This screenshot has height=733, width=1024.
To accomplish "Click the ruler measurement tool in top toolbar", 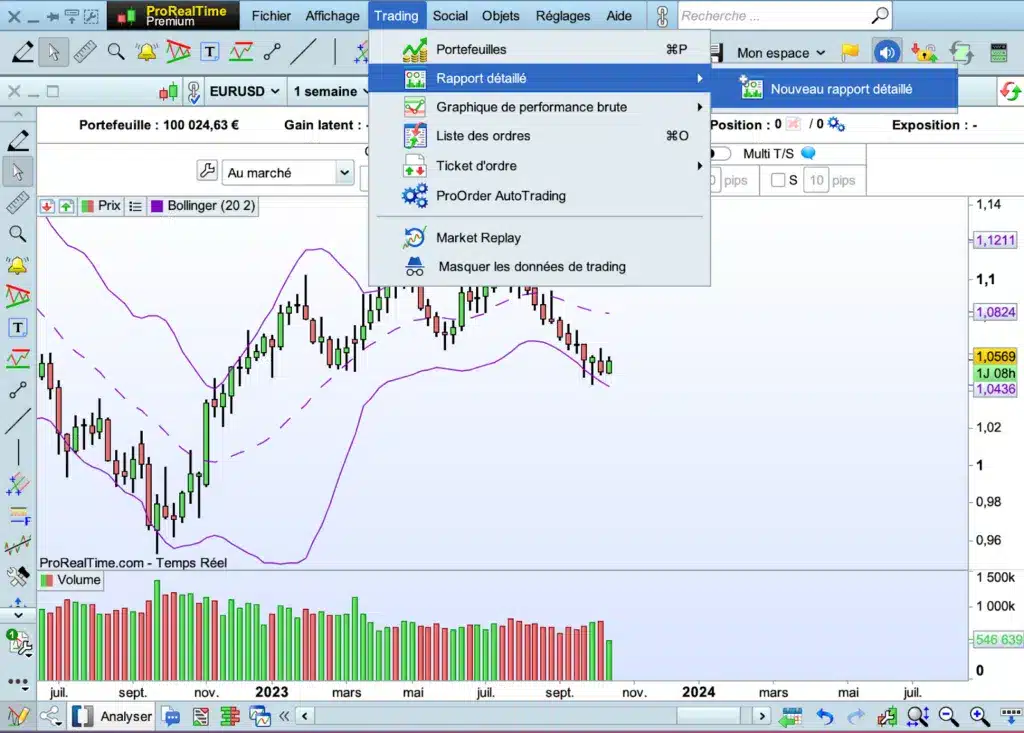I will (x=85, y=51).
